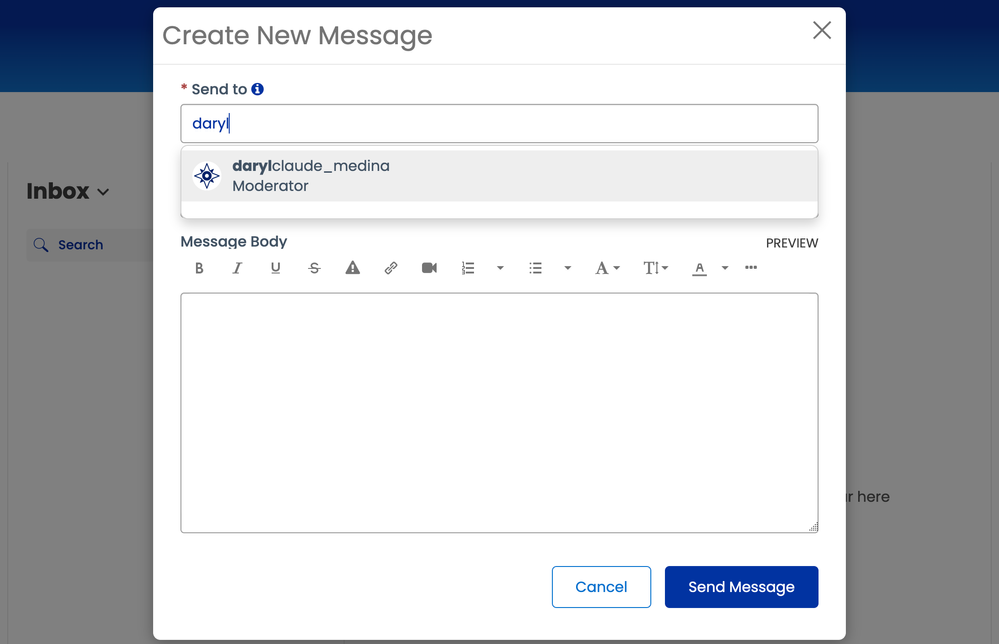Insert a link using chain icon
The width and height of the screenshot is (999, 644).
click(x=391, y=268)
